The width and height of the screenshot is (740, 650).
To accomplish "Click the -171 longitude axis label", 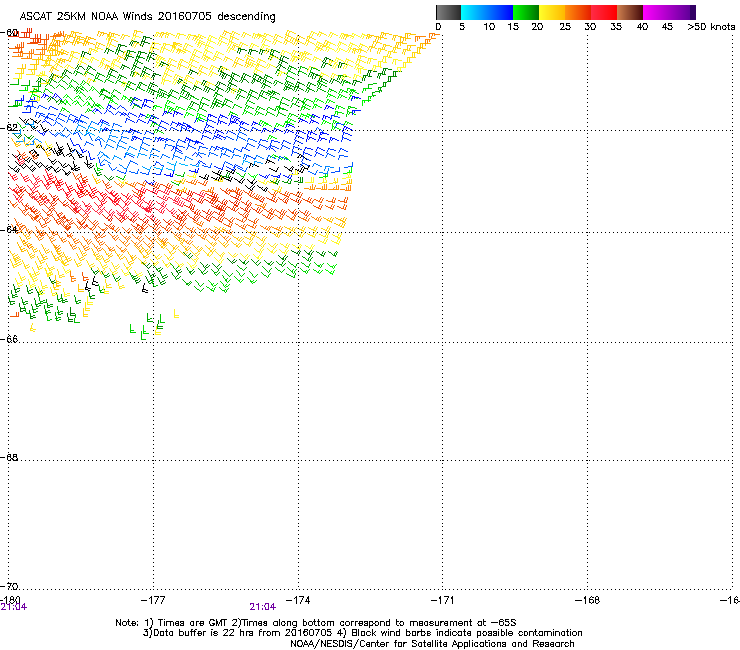I will tap(443, 600).
